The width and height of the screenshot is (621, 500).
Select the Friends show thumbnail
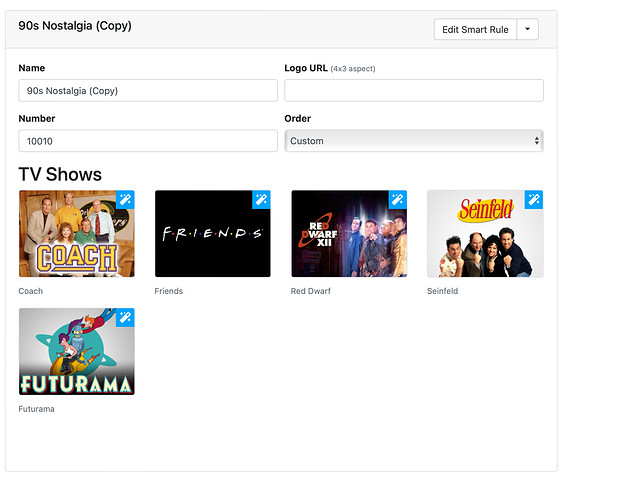pos(212,234)
